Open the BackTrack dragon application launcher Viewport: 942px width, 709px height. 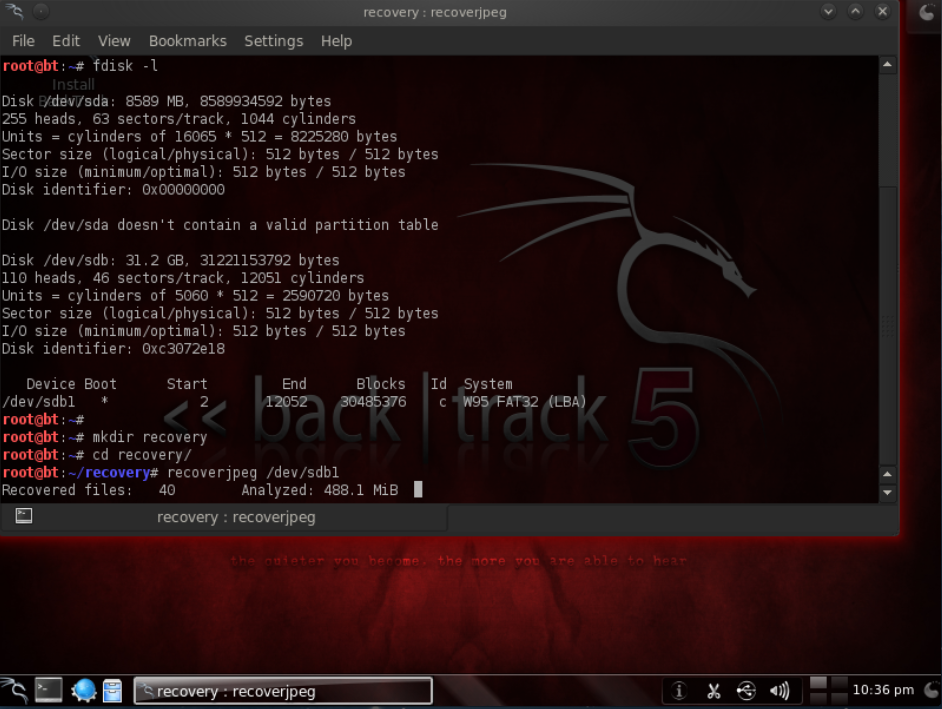click(13, 690)
